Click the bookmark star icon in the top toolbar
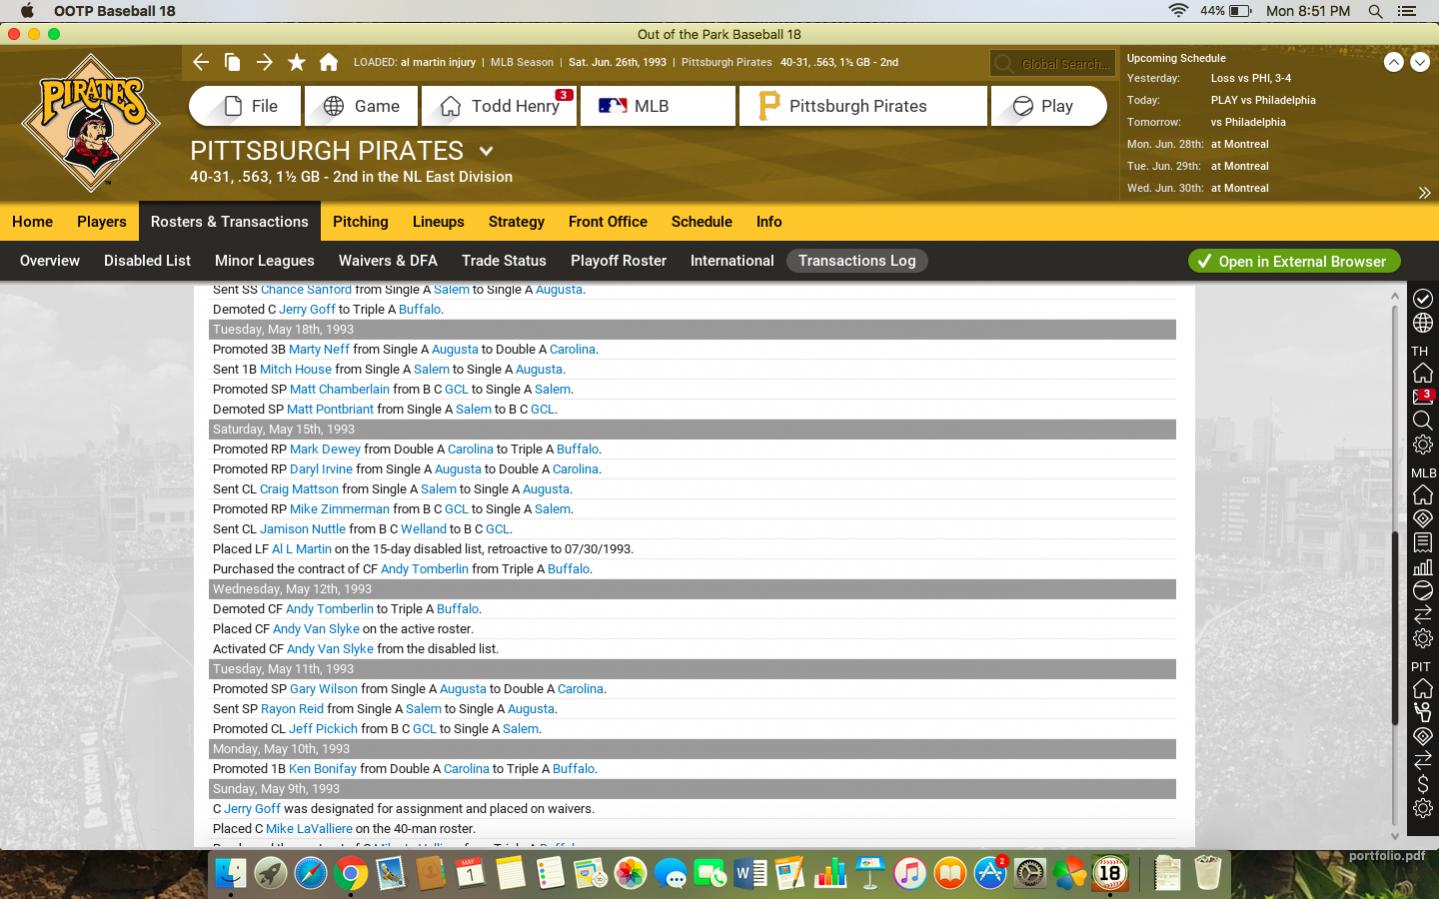The height and width of the screenshot is (899, 1439). pyautogui.click(x=296, y=62)
